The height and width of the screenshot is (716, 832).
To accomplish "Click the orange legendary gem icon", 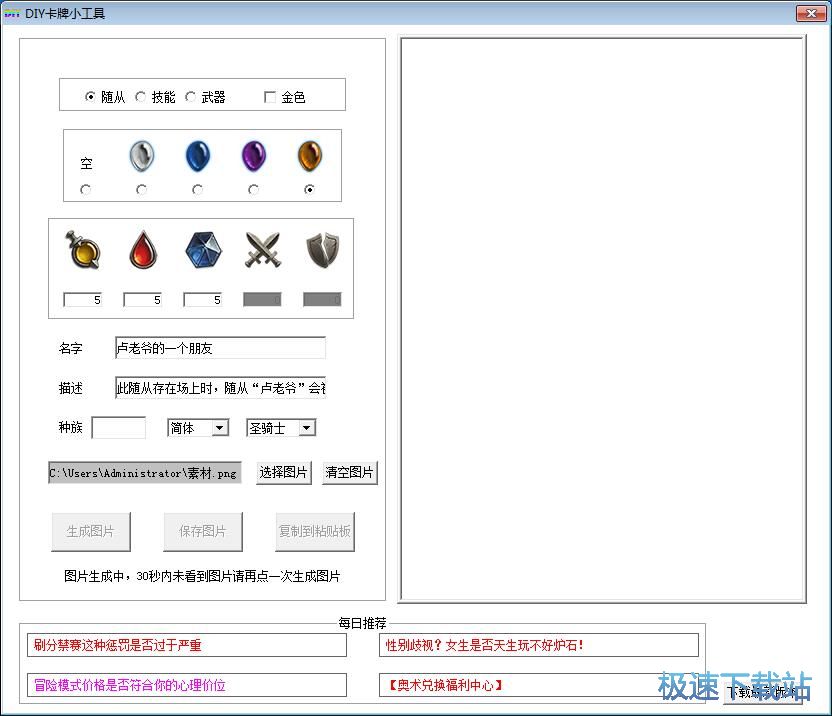I will (310, 157).
